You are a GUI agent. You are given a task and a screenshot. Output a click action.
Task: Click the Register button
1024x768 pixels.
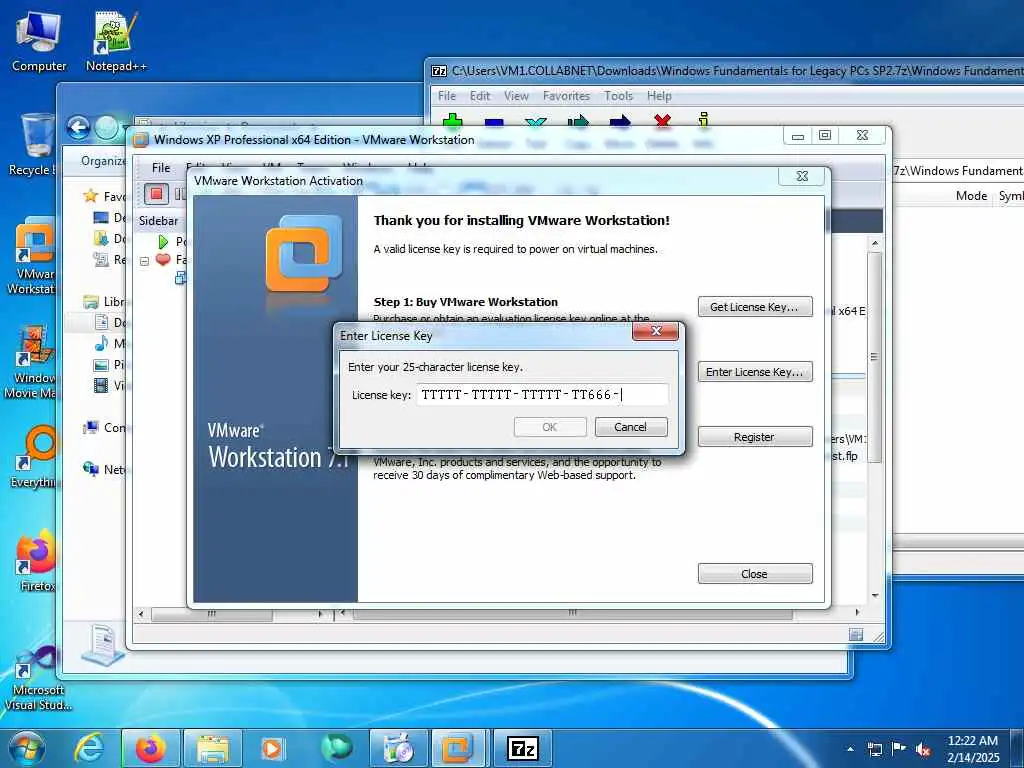(x=755, y=437)
